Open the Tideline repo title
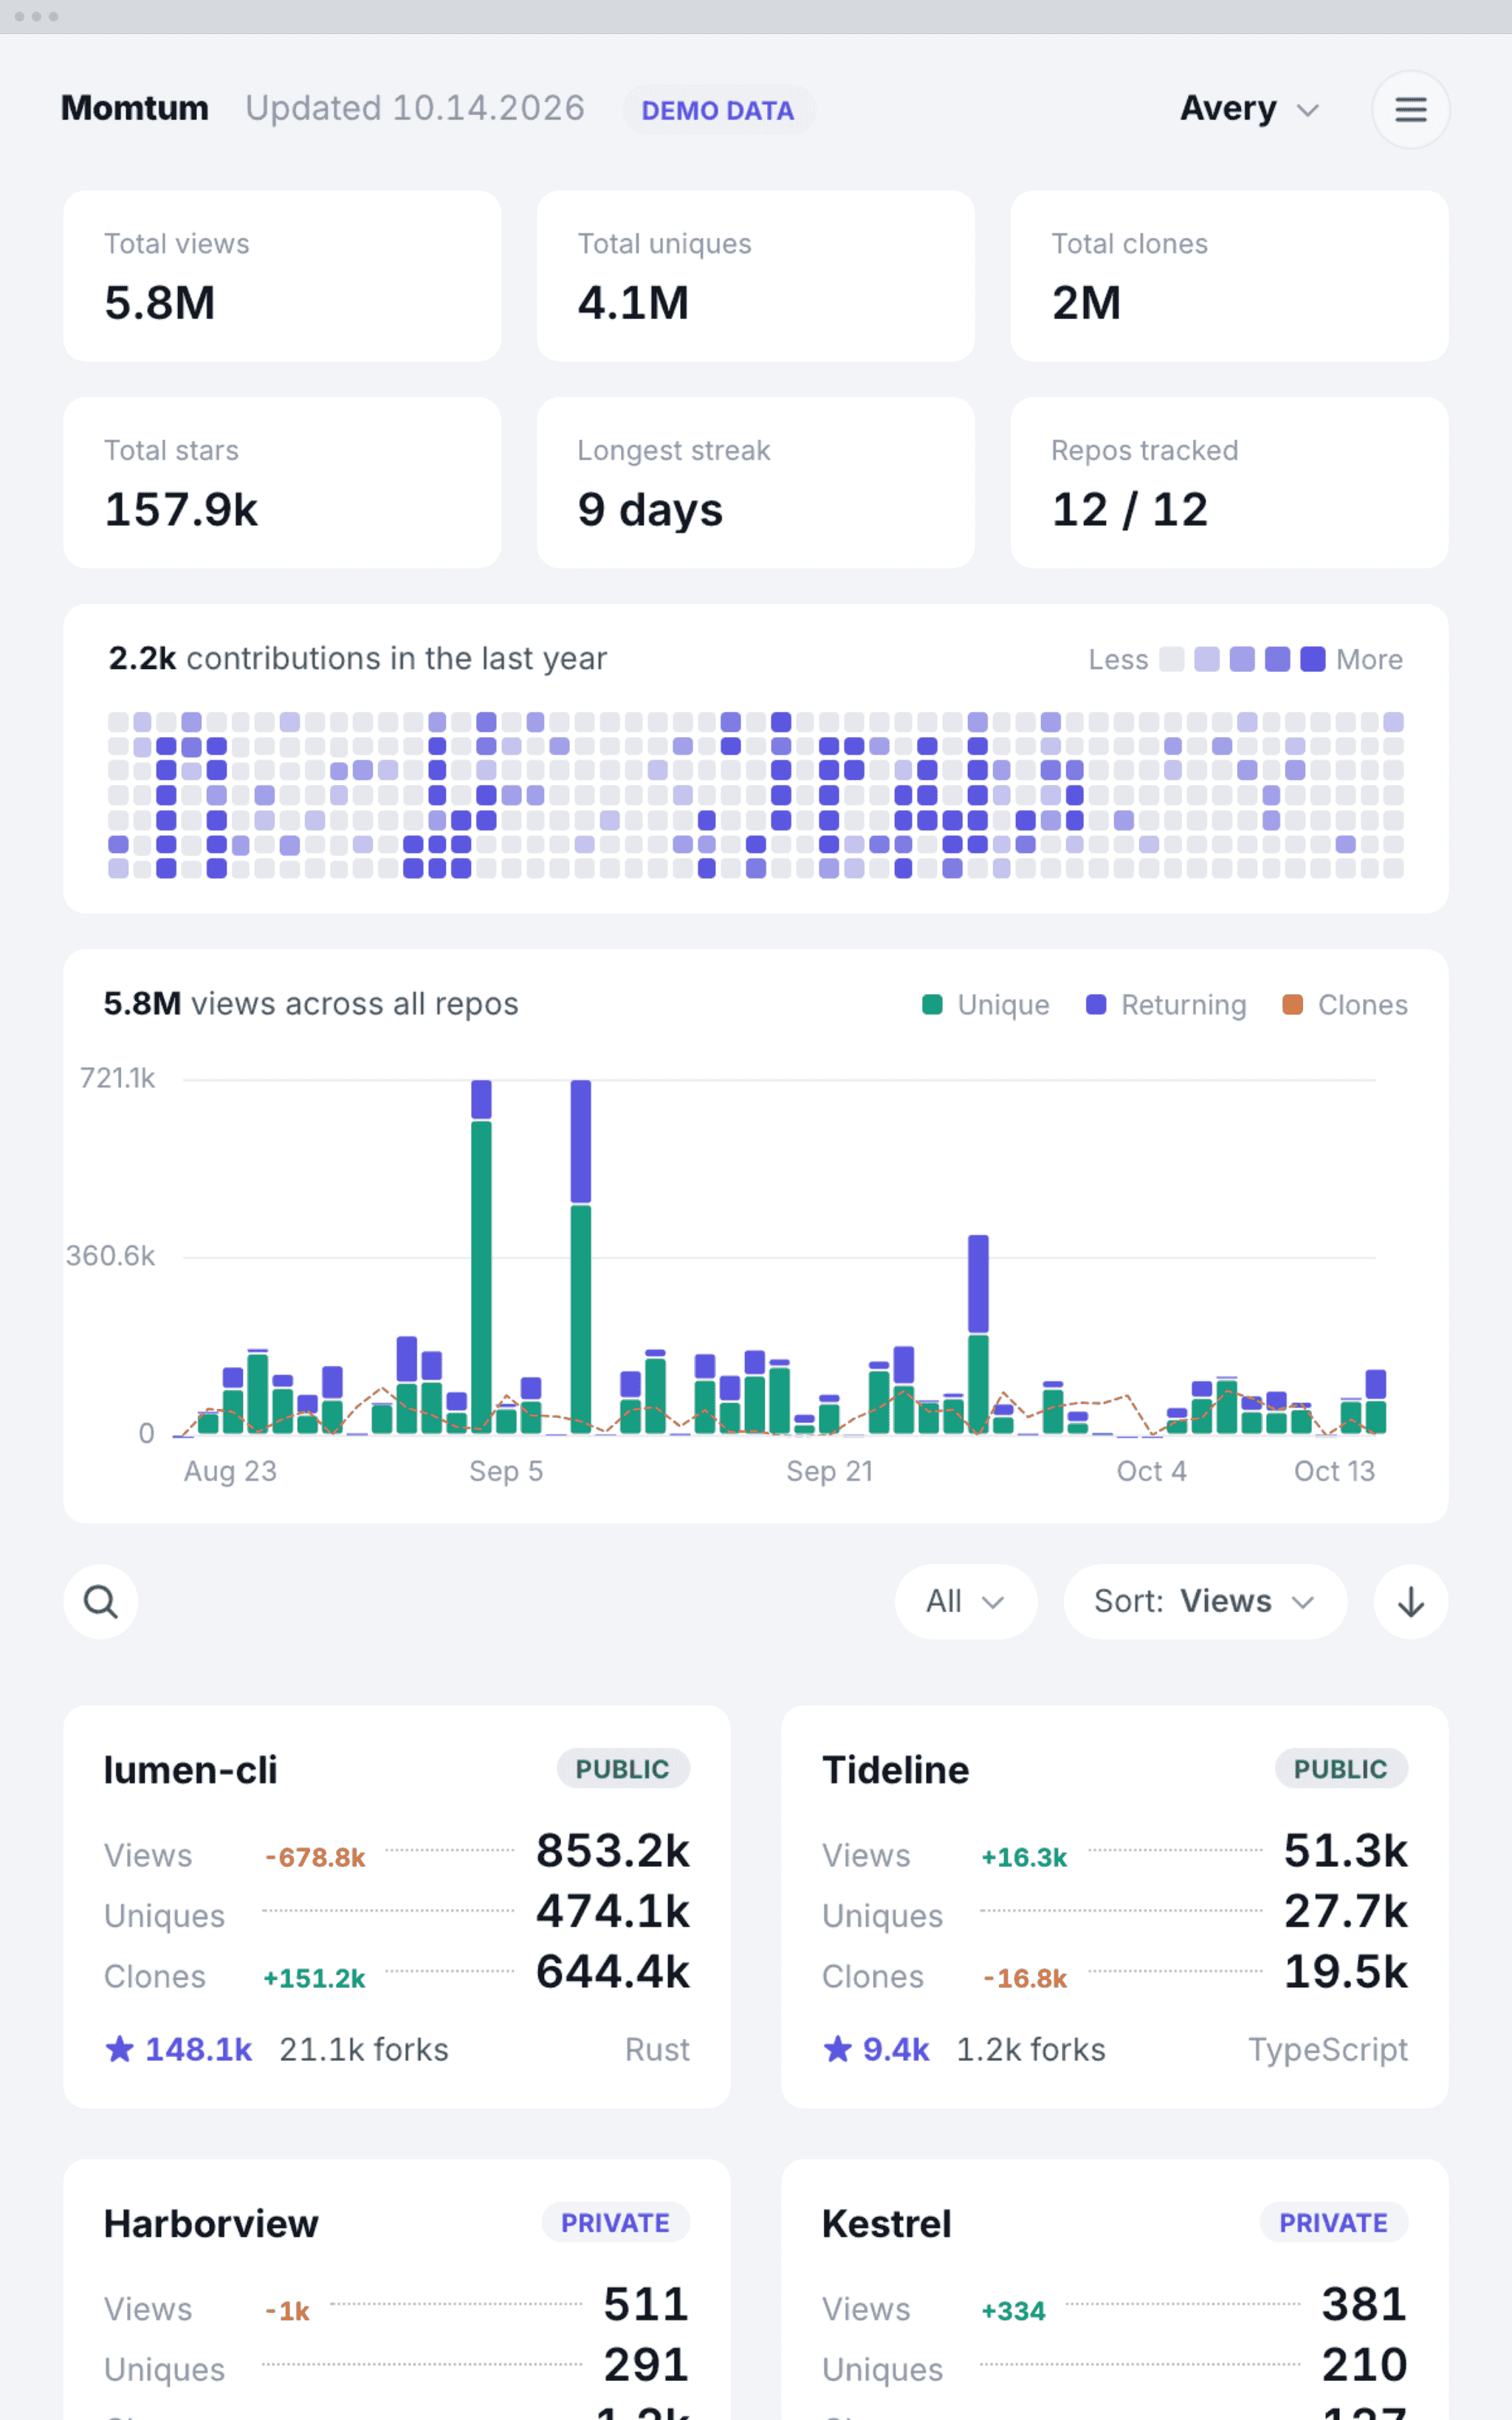Viewport: 1512px width, 2420px height. tap(896, 1770)
